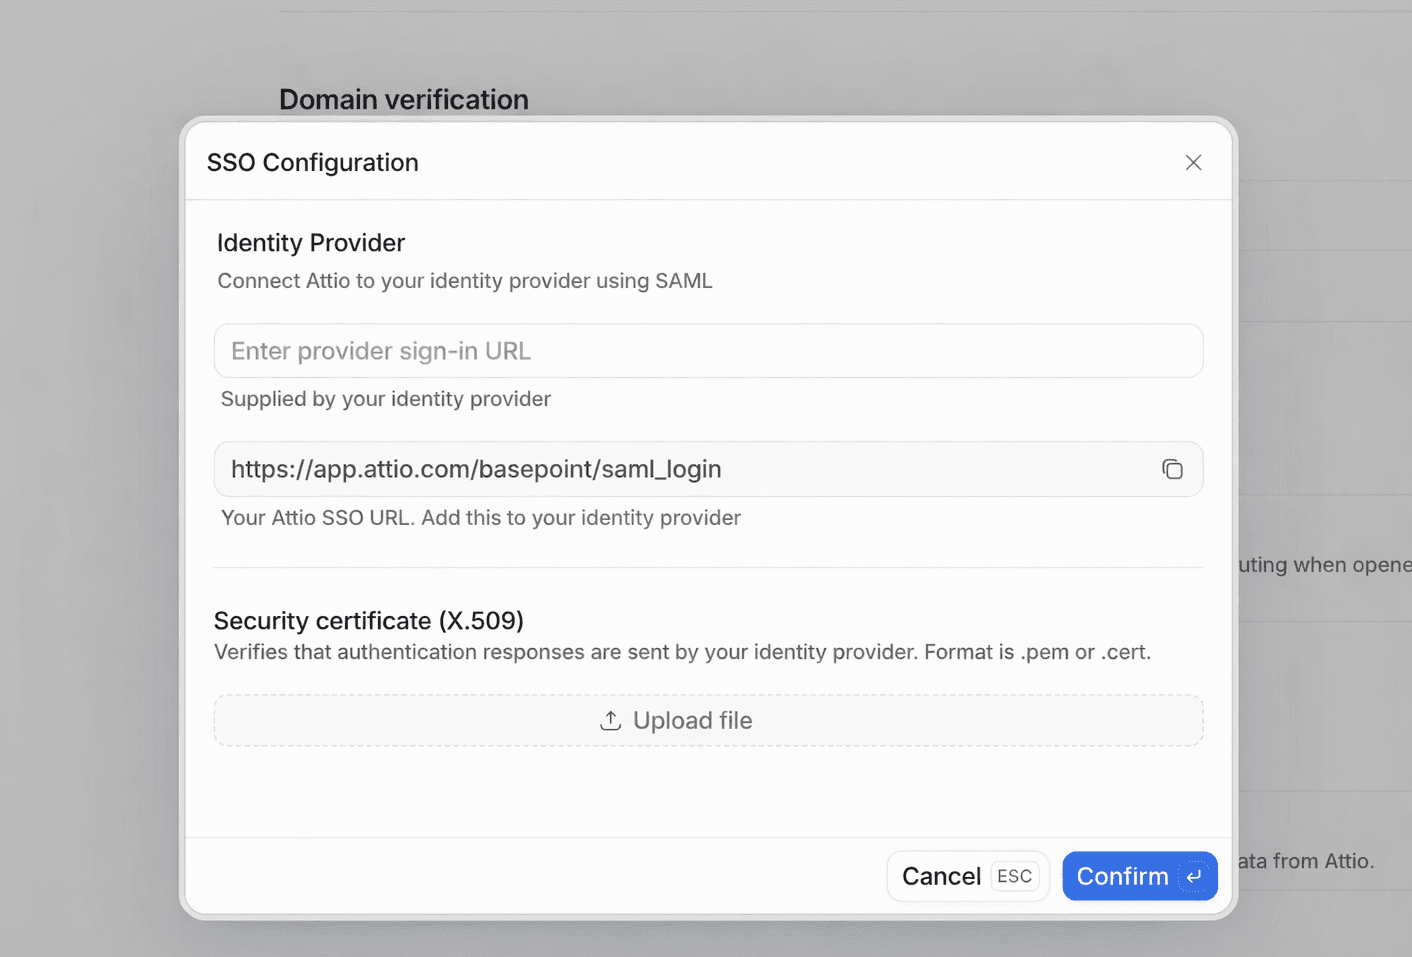Click the ESC key badge inside Cancel
Viewport: 1412px width, 957px height.
1014,876
